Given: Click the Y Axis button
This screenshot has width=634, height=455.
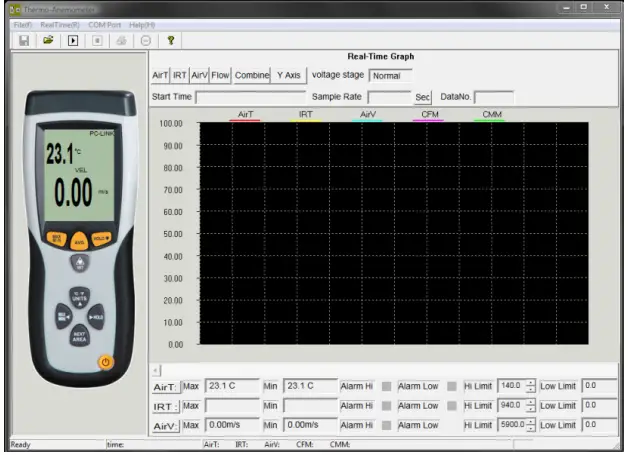Looking at the screenshot, I should pyautogui.click(x=289, y=75).
